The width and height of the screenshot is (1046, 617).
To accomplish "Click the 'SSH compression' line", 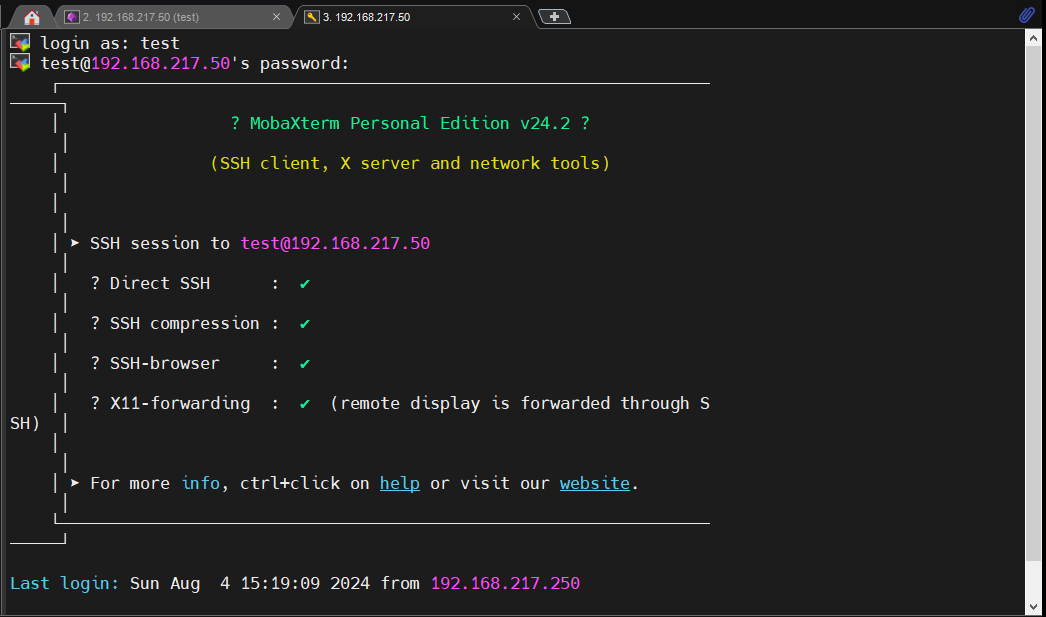I will (x=200, y=324).
